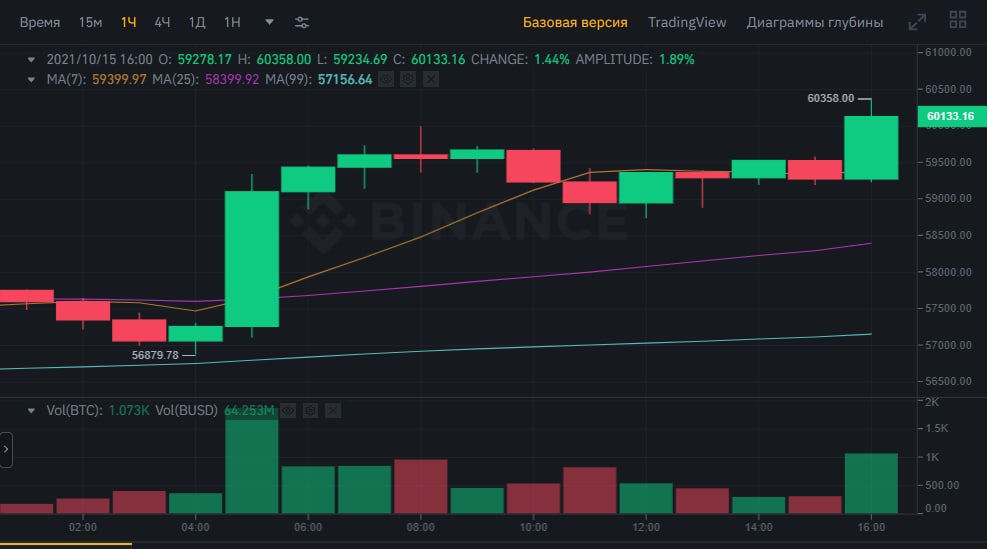Select the 1Ч interval
This screenshot has height=549, width=987.
point(128,23)
